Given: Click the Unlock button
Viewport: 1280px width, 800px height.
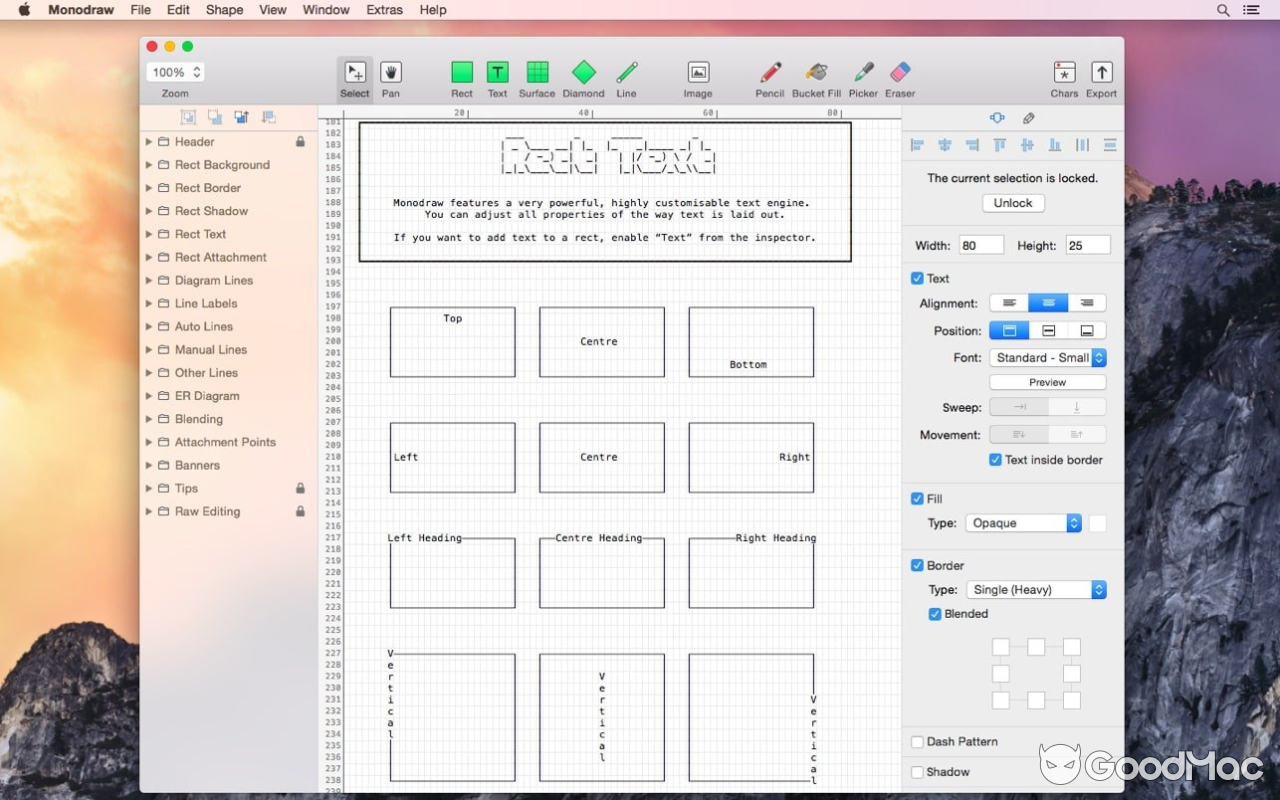Looking at the screenshot, I should (1013, 203).
